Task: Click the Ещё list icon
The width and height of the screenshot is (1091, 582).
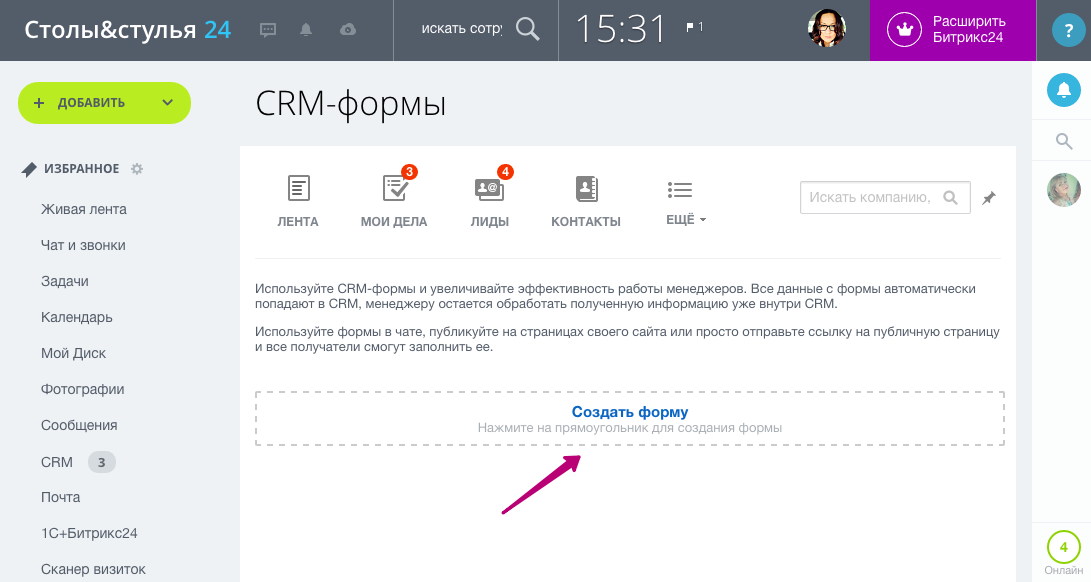Action: point(680,189)
